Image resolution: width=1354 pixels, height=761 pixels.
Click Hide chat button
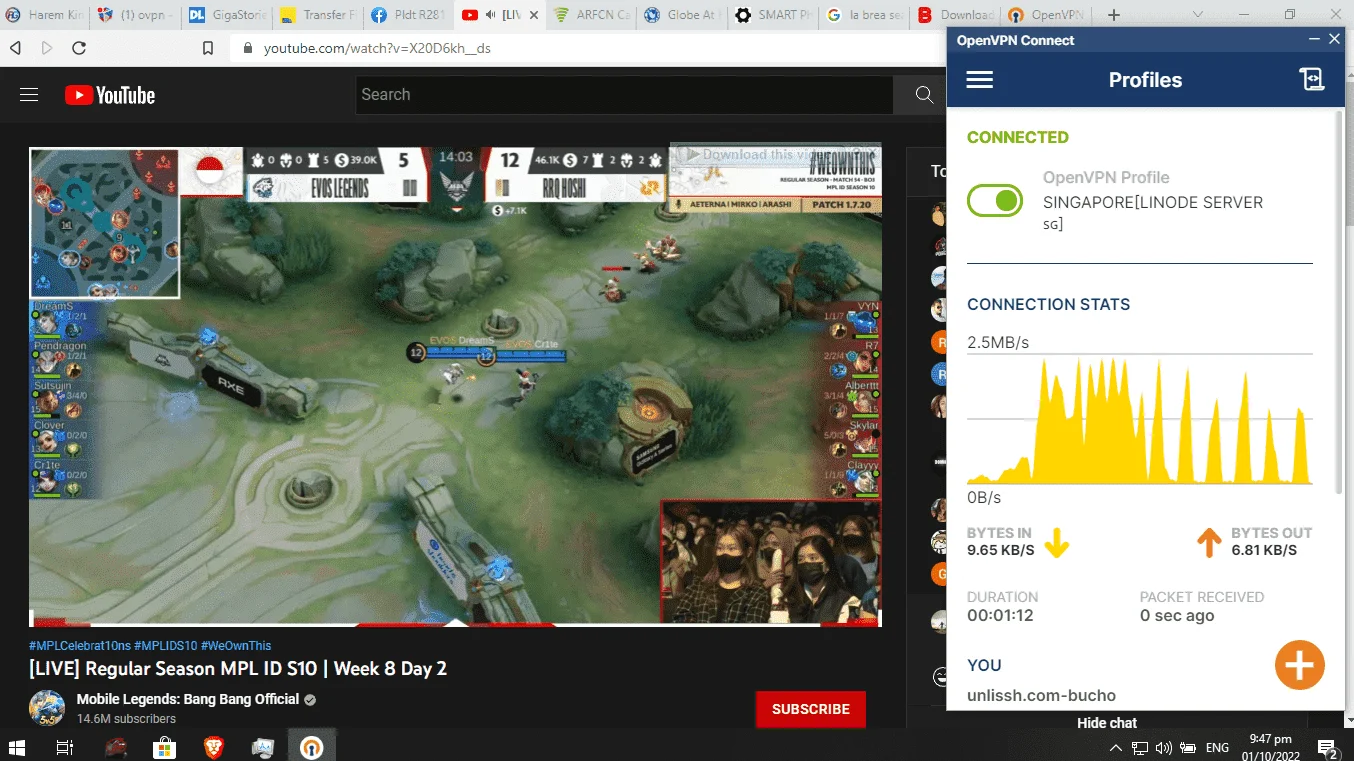[1107, 722]
